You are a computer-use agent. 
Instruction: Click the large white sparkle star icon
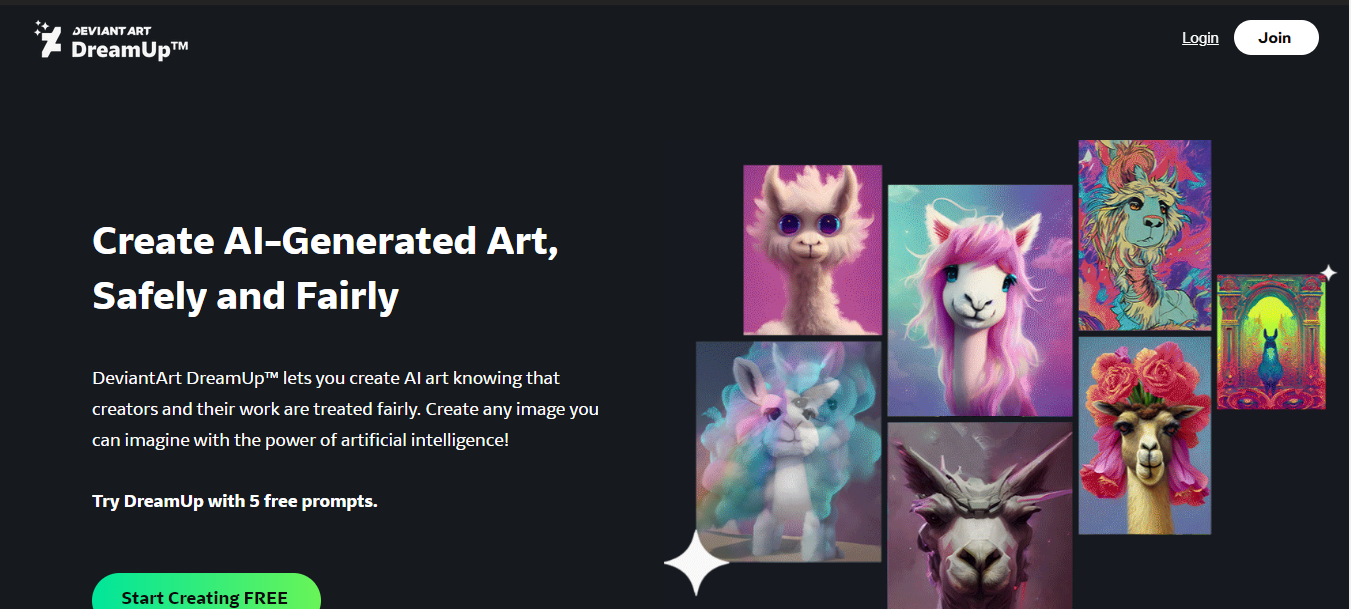point(697,563)
